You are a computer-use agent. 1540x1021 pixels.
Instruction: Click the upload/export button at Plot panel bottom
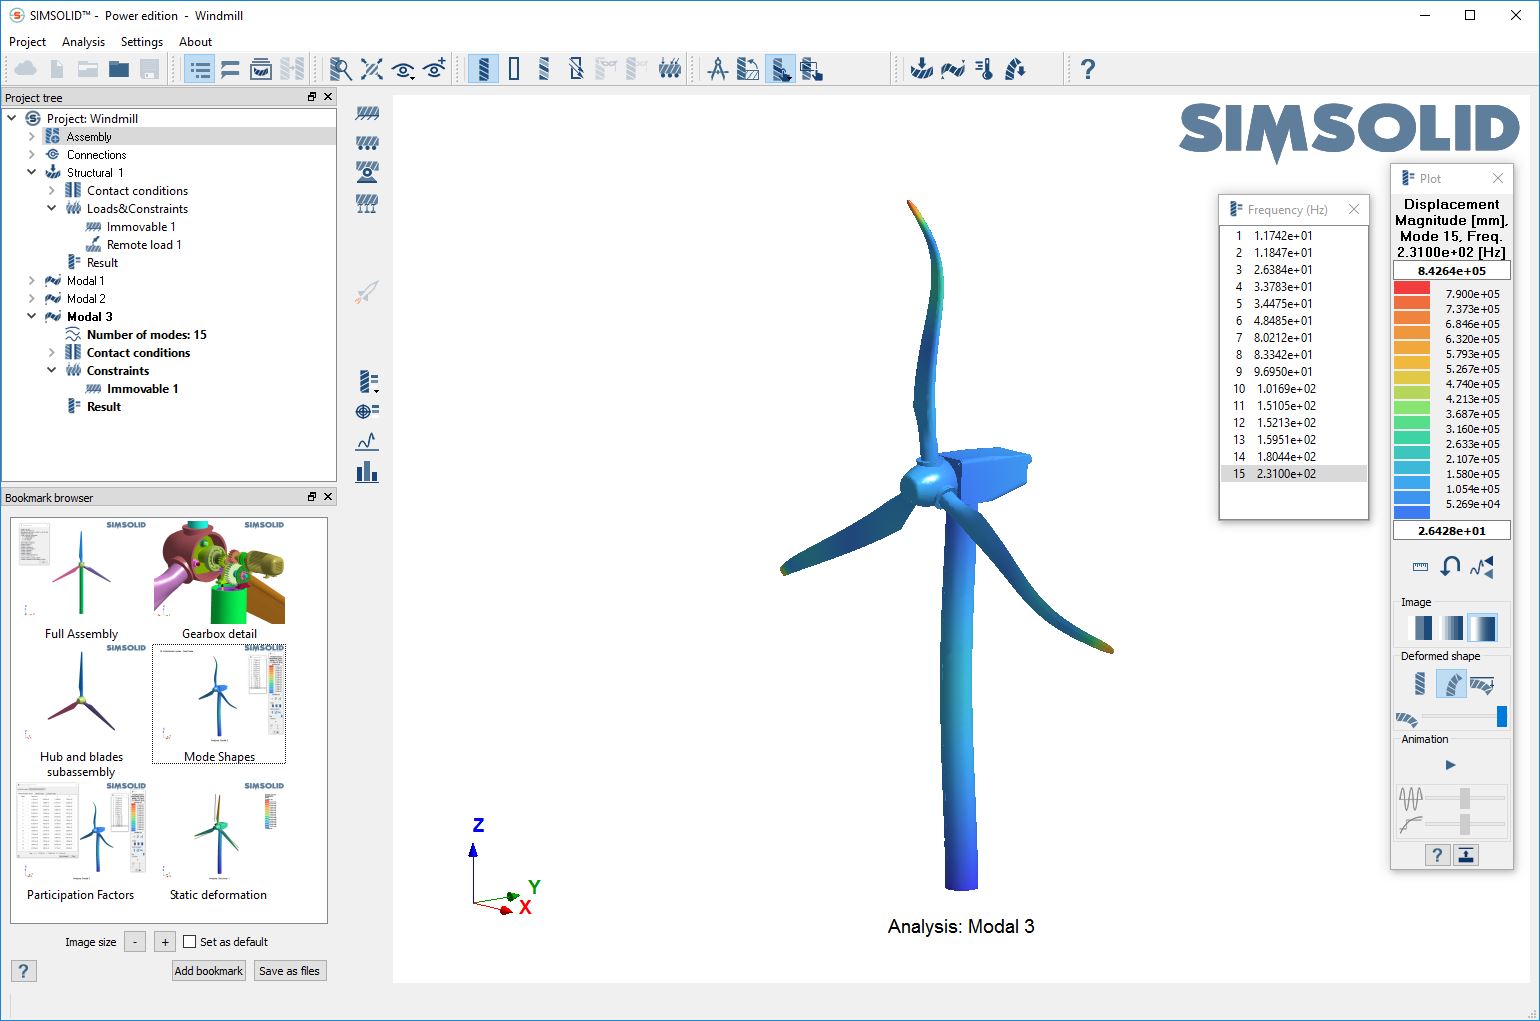tap(1466, 855)
